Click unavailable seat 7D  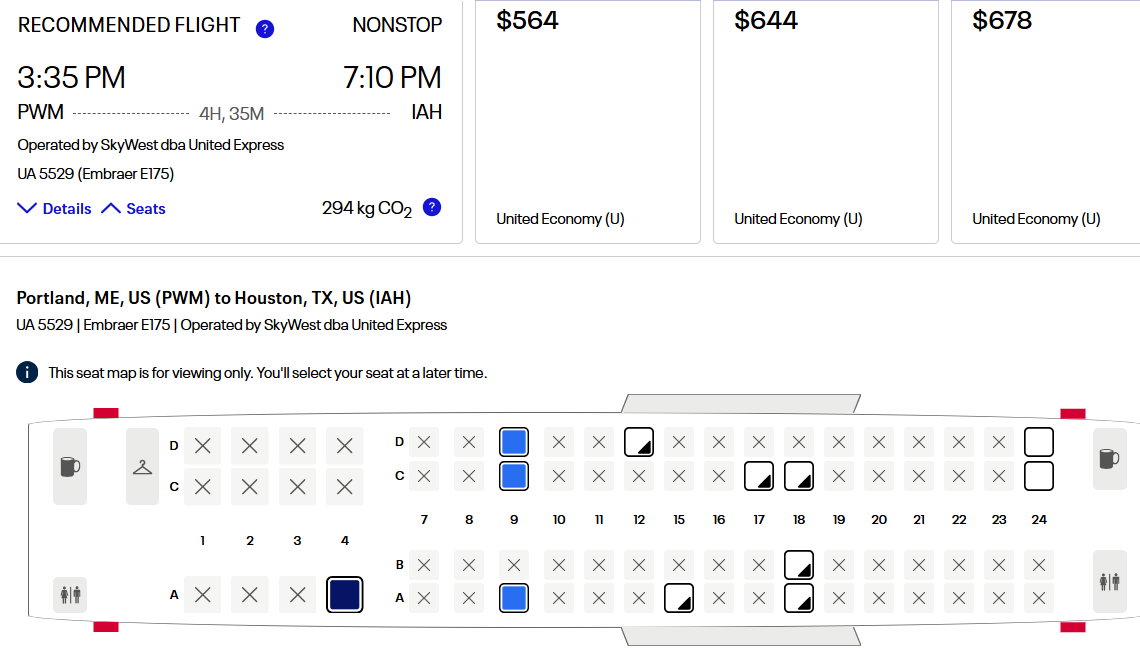tap(425, 442)
